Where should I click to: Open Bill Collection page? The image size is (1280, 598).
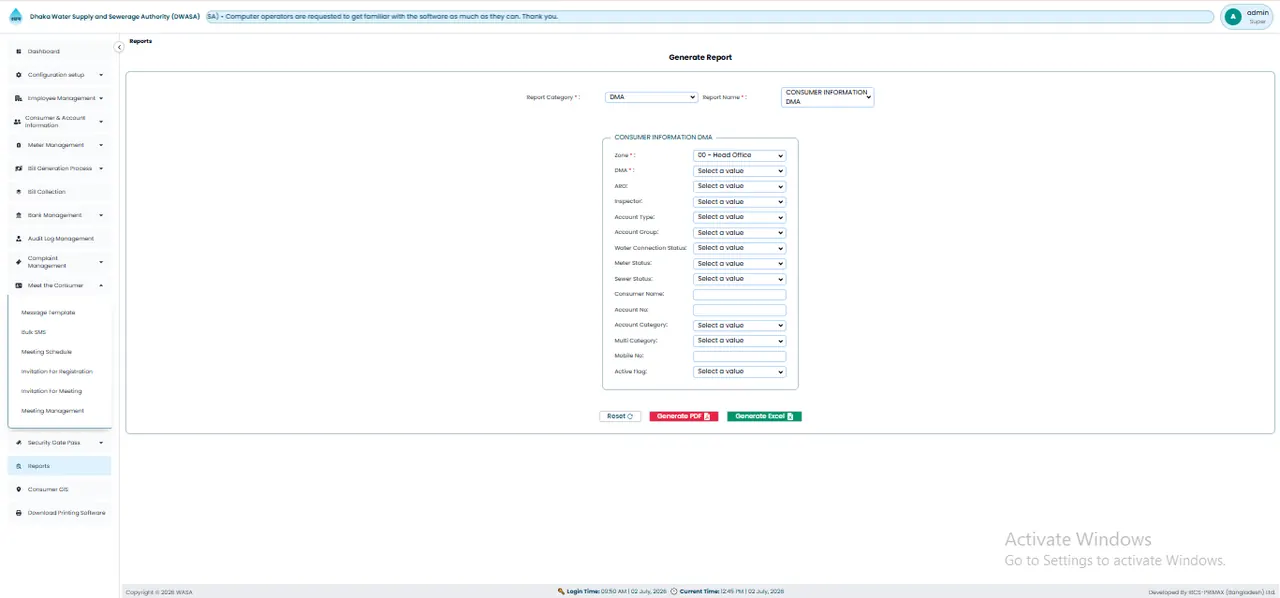tap(59, 192)
